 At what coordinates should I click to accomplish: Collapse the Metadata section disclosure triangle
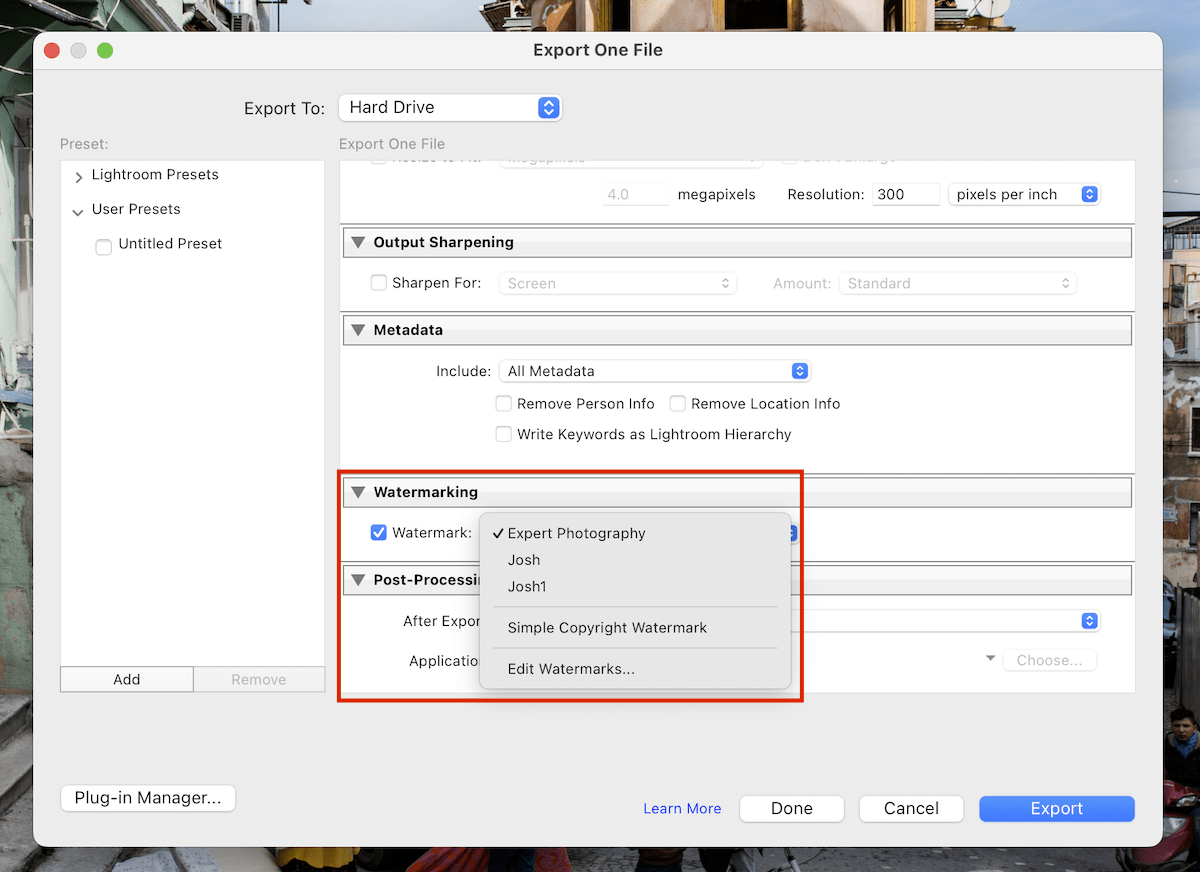coord(358,329)
